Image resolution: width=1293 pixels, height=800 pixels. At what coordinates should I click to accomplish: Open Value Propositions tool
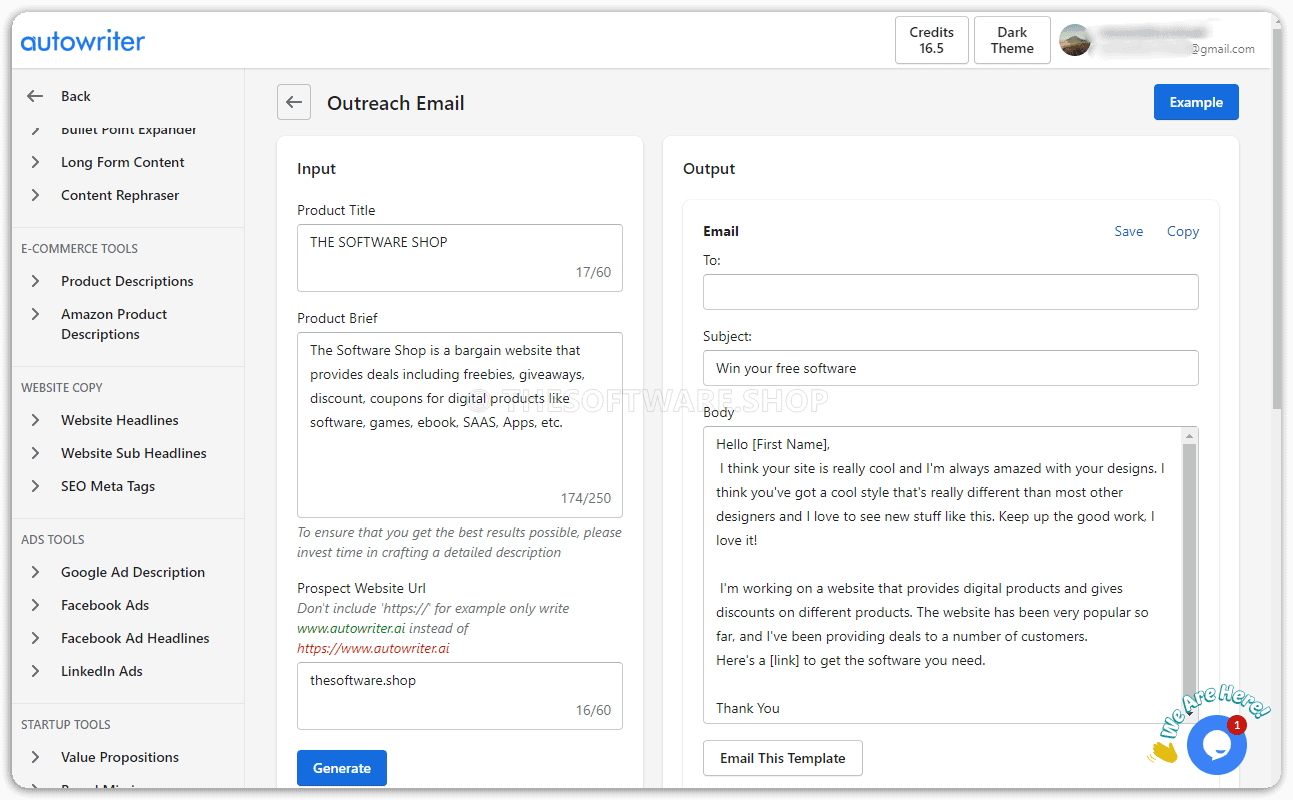120,757
